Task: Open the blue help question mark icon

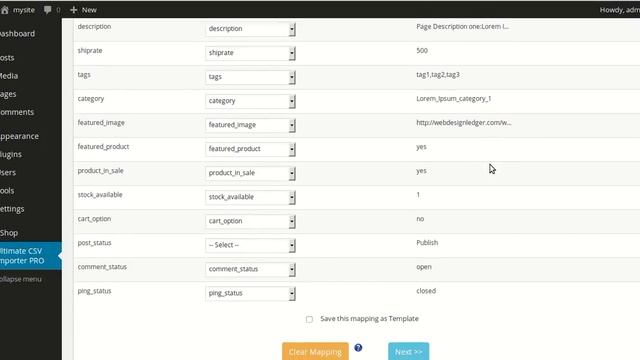Action: 358,348
